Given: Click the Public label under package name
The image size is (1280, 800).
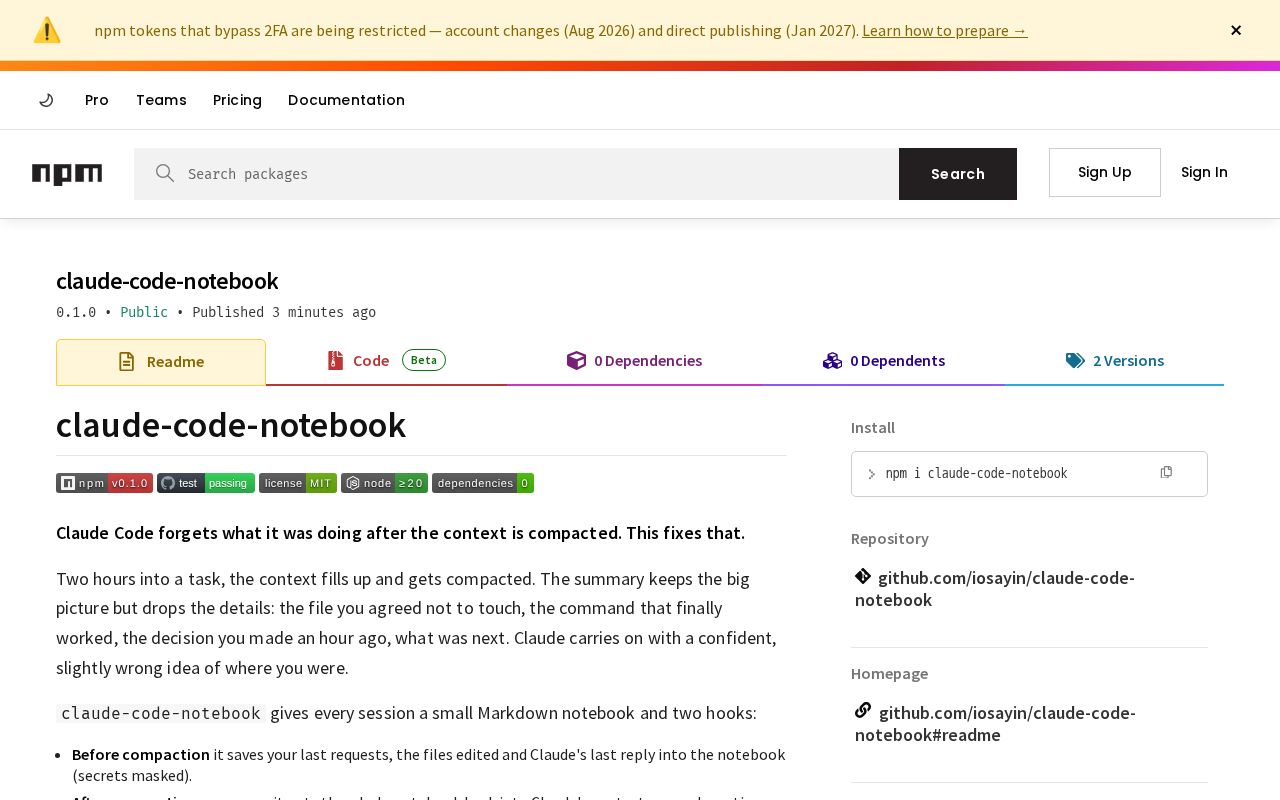Looking at the screenshot, I should coord(144,312).
